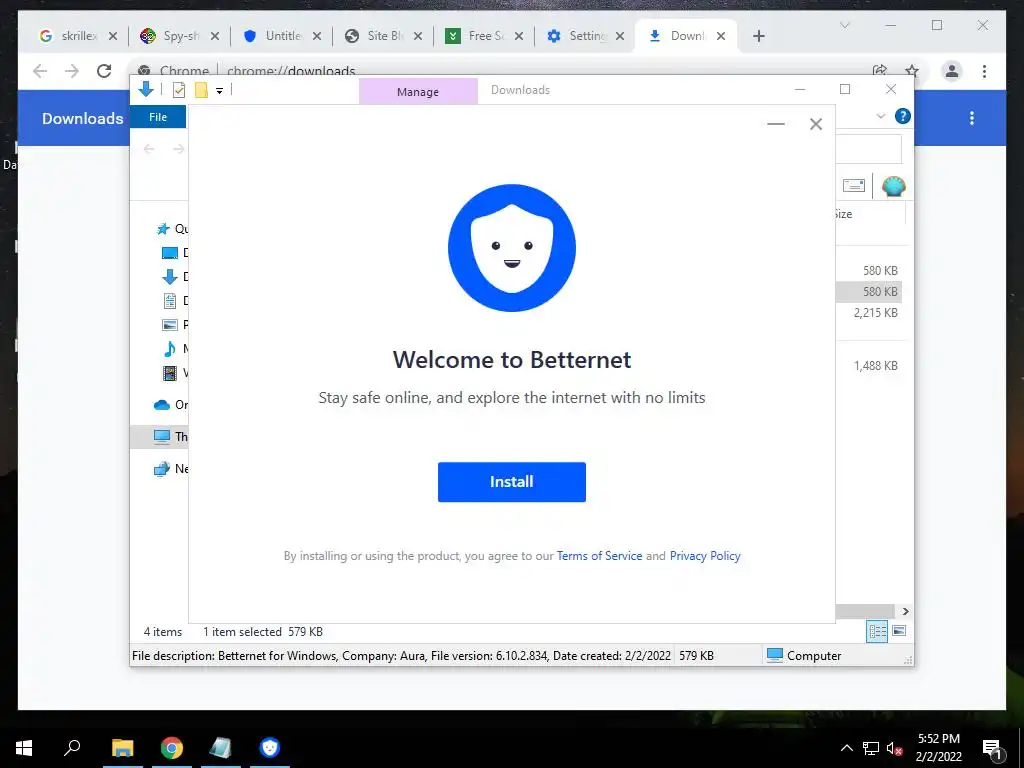
Task: Click the Explorer help question mark icon
Action: tap(903, 116)
